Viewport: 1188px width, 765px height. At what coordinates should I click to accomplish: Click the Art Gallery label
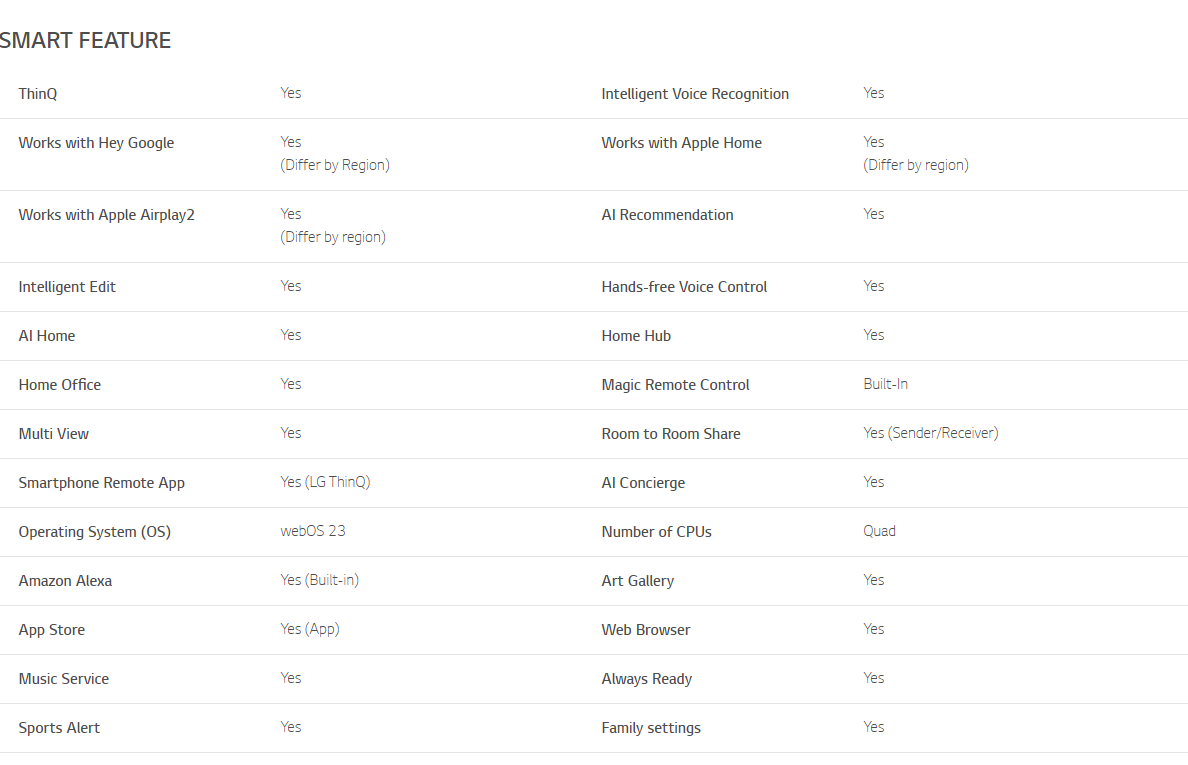click(x=637, y=581)
